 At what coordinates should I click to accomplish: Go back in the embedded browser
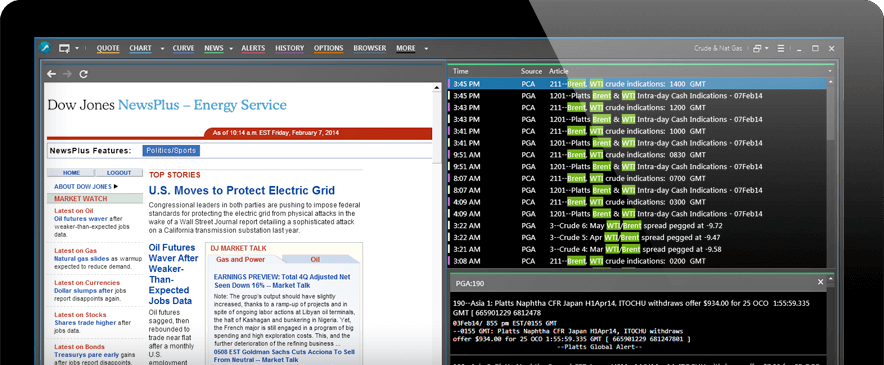click(x=51, y=74)
